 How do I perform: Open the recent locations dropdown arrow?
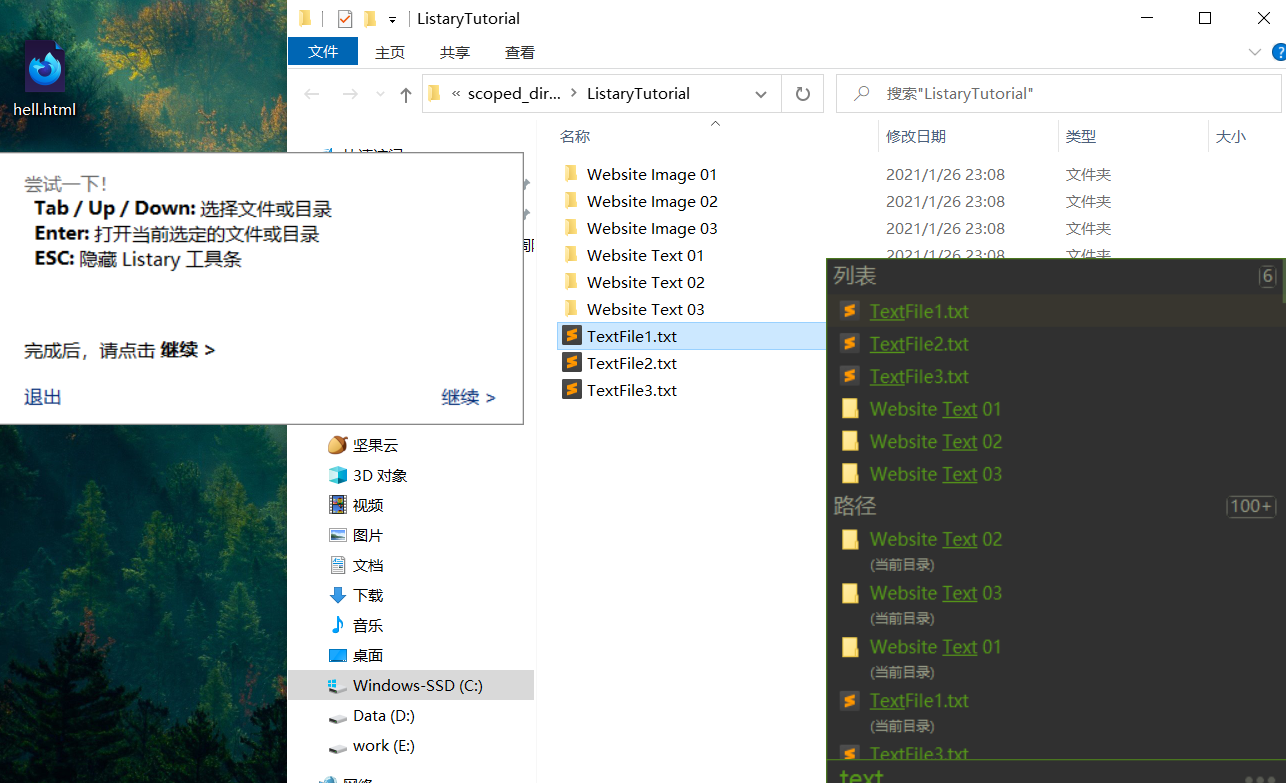(380, 94)
